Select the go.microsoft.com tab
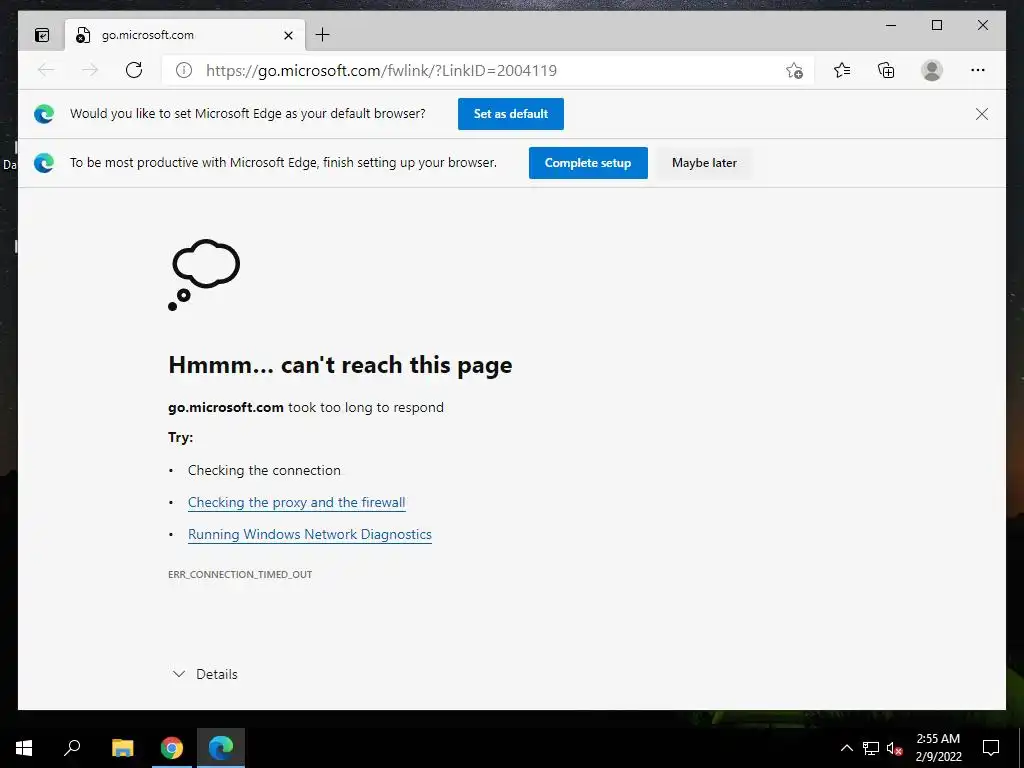This screenshot has height=768, width=1024. tap(185, 35)
